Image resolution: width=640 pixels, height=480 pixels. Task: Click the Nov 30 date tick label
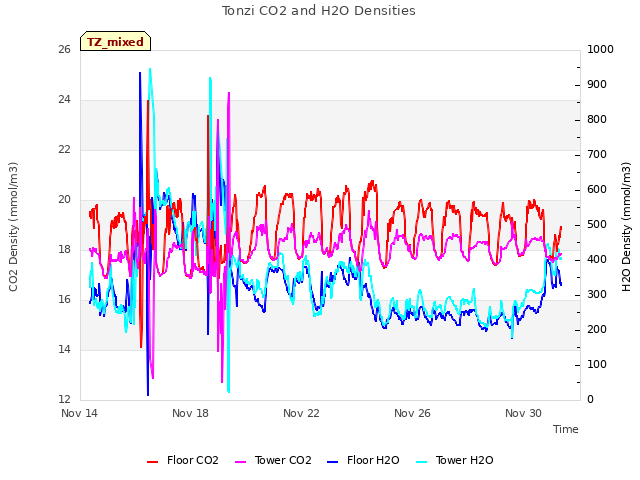click(523, 413)
